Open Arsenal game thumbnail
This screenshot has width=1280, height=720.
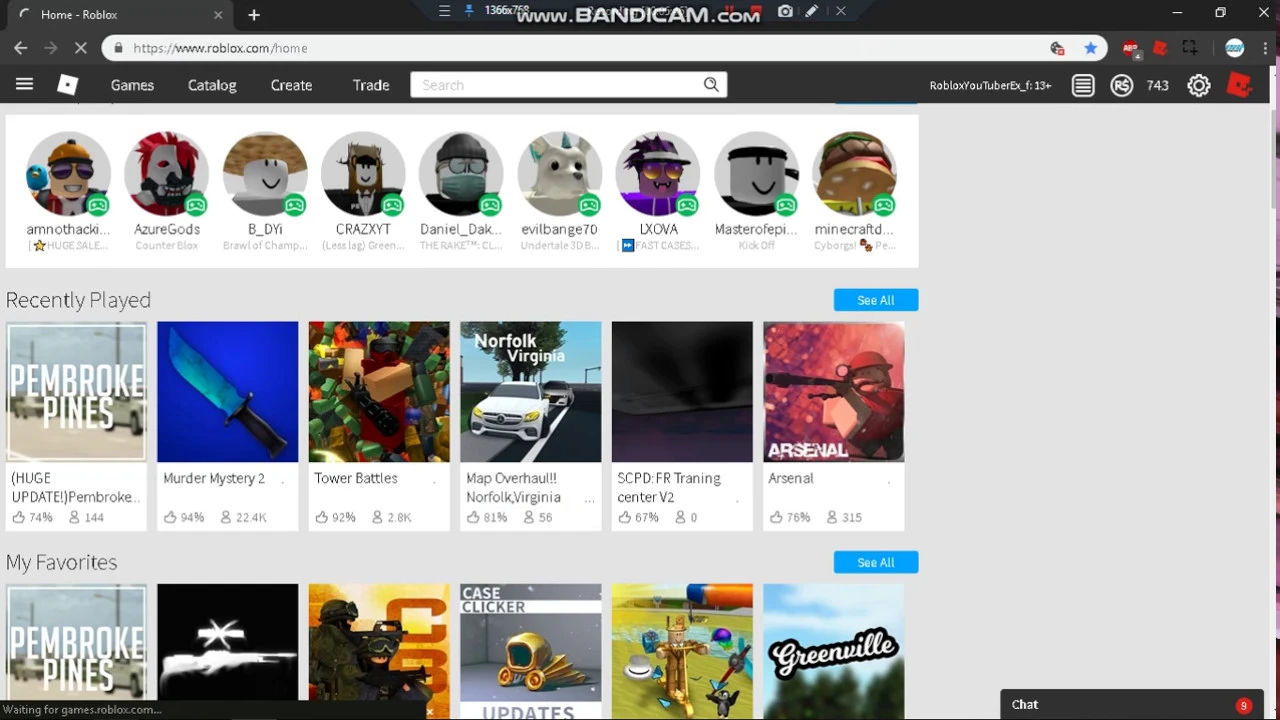834,392
